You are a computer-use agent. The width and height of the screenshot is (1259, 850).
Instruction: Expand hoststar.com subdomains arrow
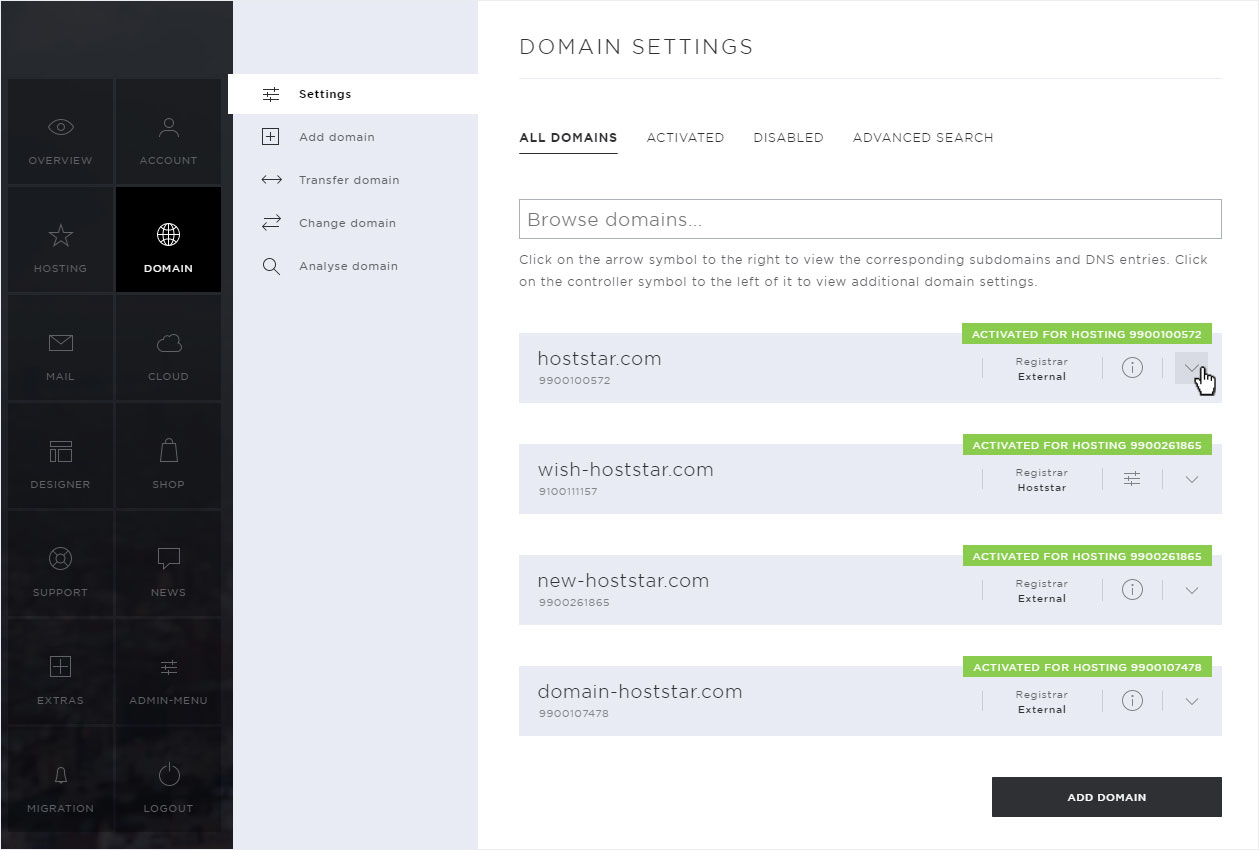coord(1191,368)
